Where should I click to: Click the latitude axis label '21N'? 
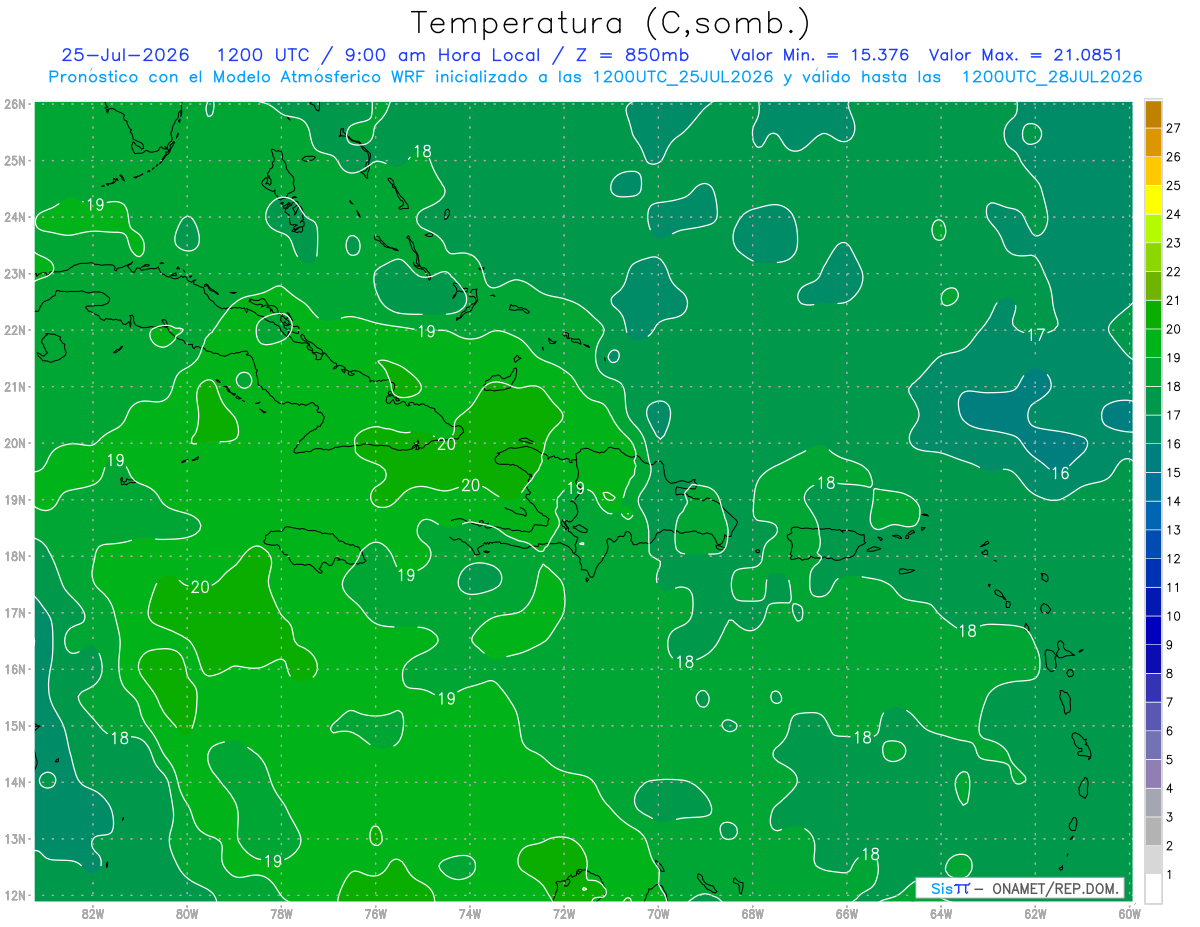pyautogui.click(x=15, y=386)
